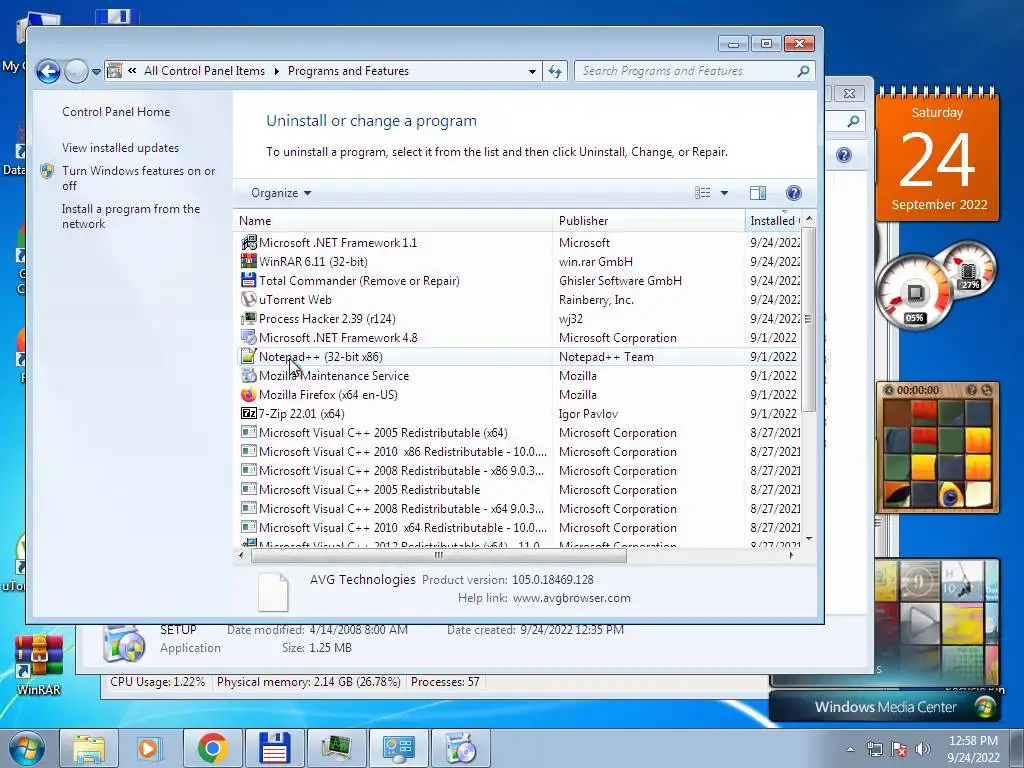1024x768 pixels.
Task: Open the recent pages dropdown arrow
Action: coord(96,72)
